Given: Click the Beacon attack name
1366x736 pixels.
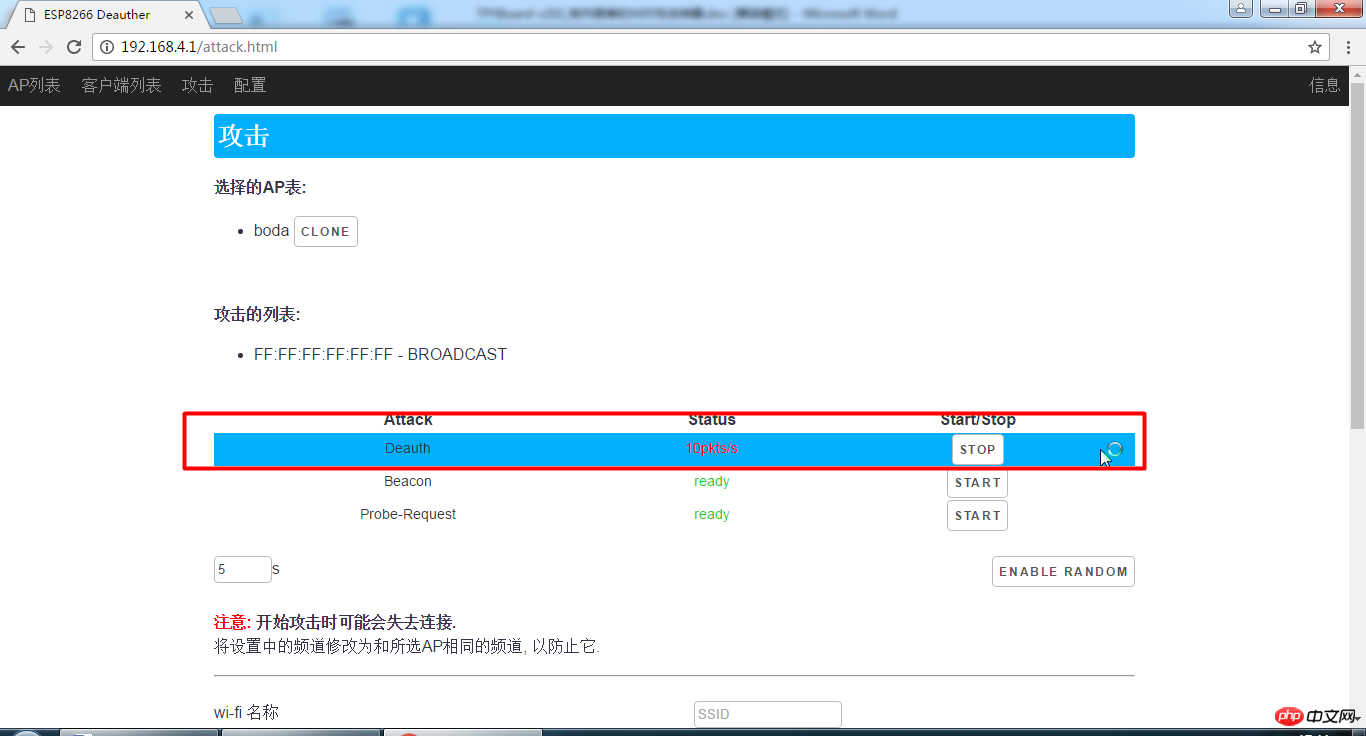Looking at the screenshot, I should [x=408, y=482].
